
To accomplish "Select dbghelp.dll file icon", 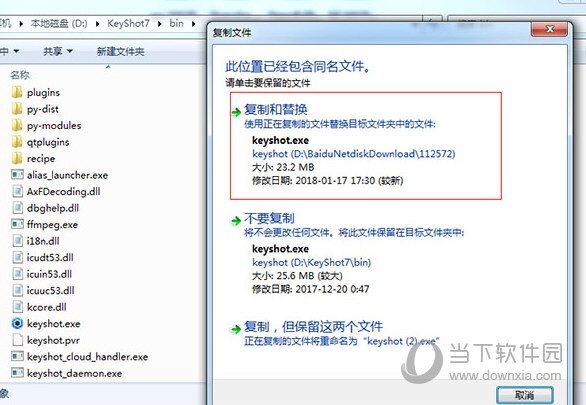I will click(x=17, y=208).
